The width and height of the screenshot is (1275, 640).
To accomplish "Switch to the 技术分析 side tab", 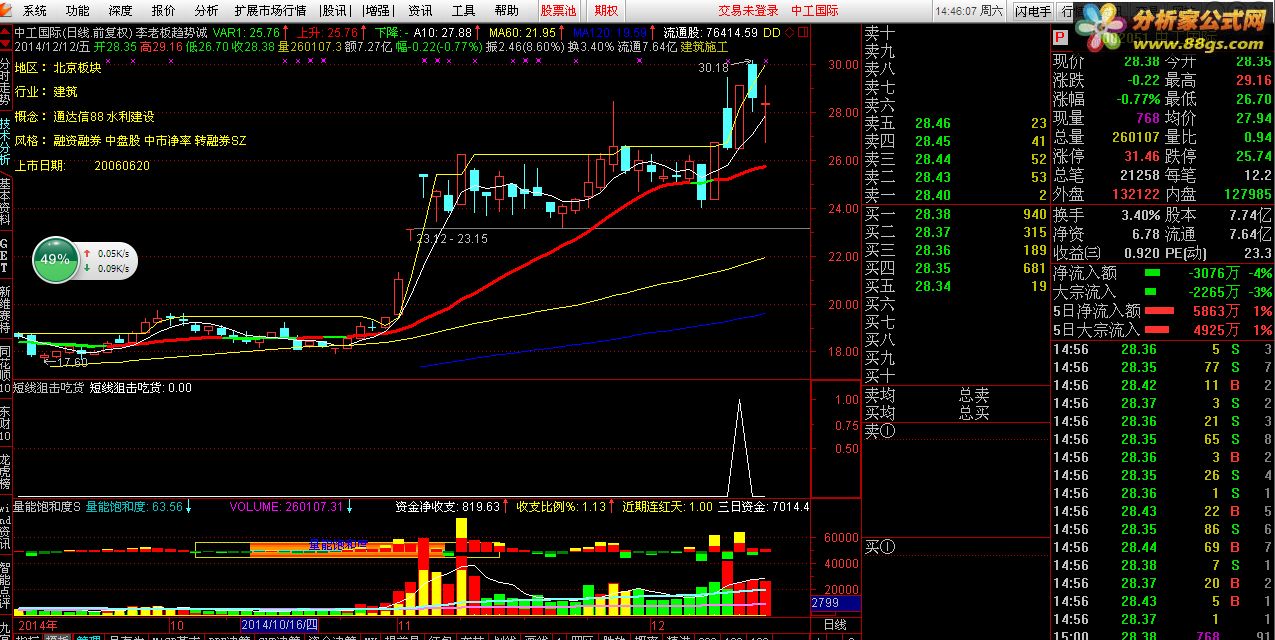I will click(5, 143).
